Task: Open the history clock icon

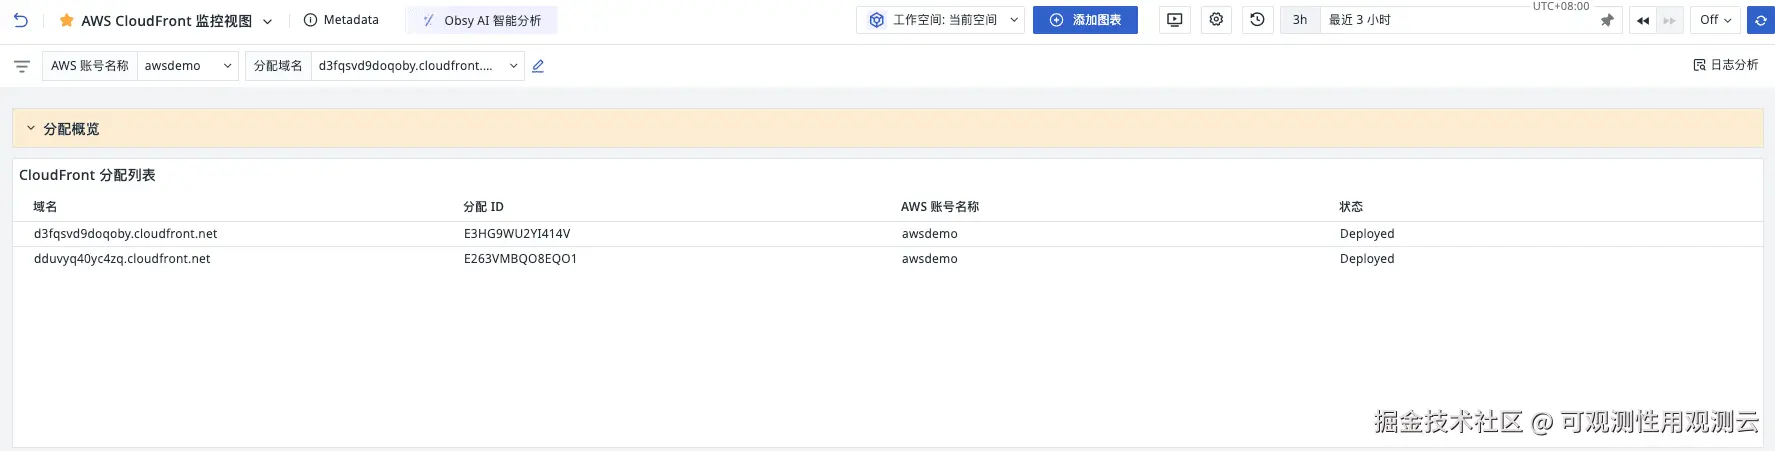Action: click(x=1257, y=20)
